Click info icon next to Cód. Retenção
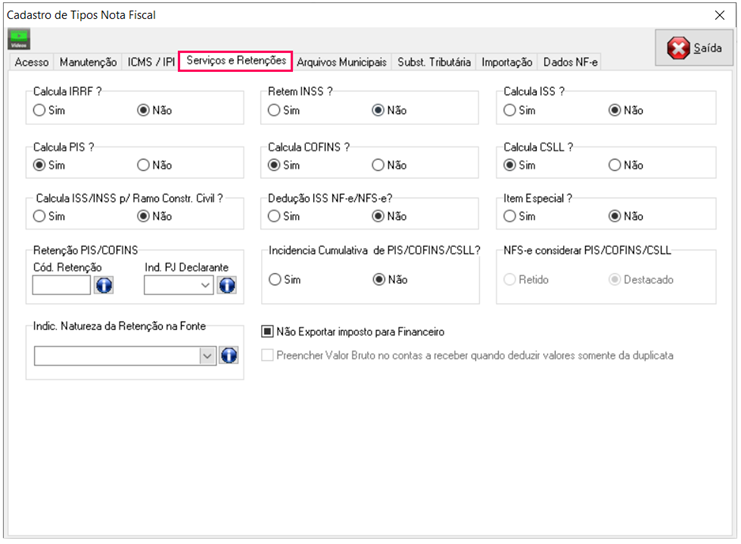741x544 pixels. 104,285
